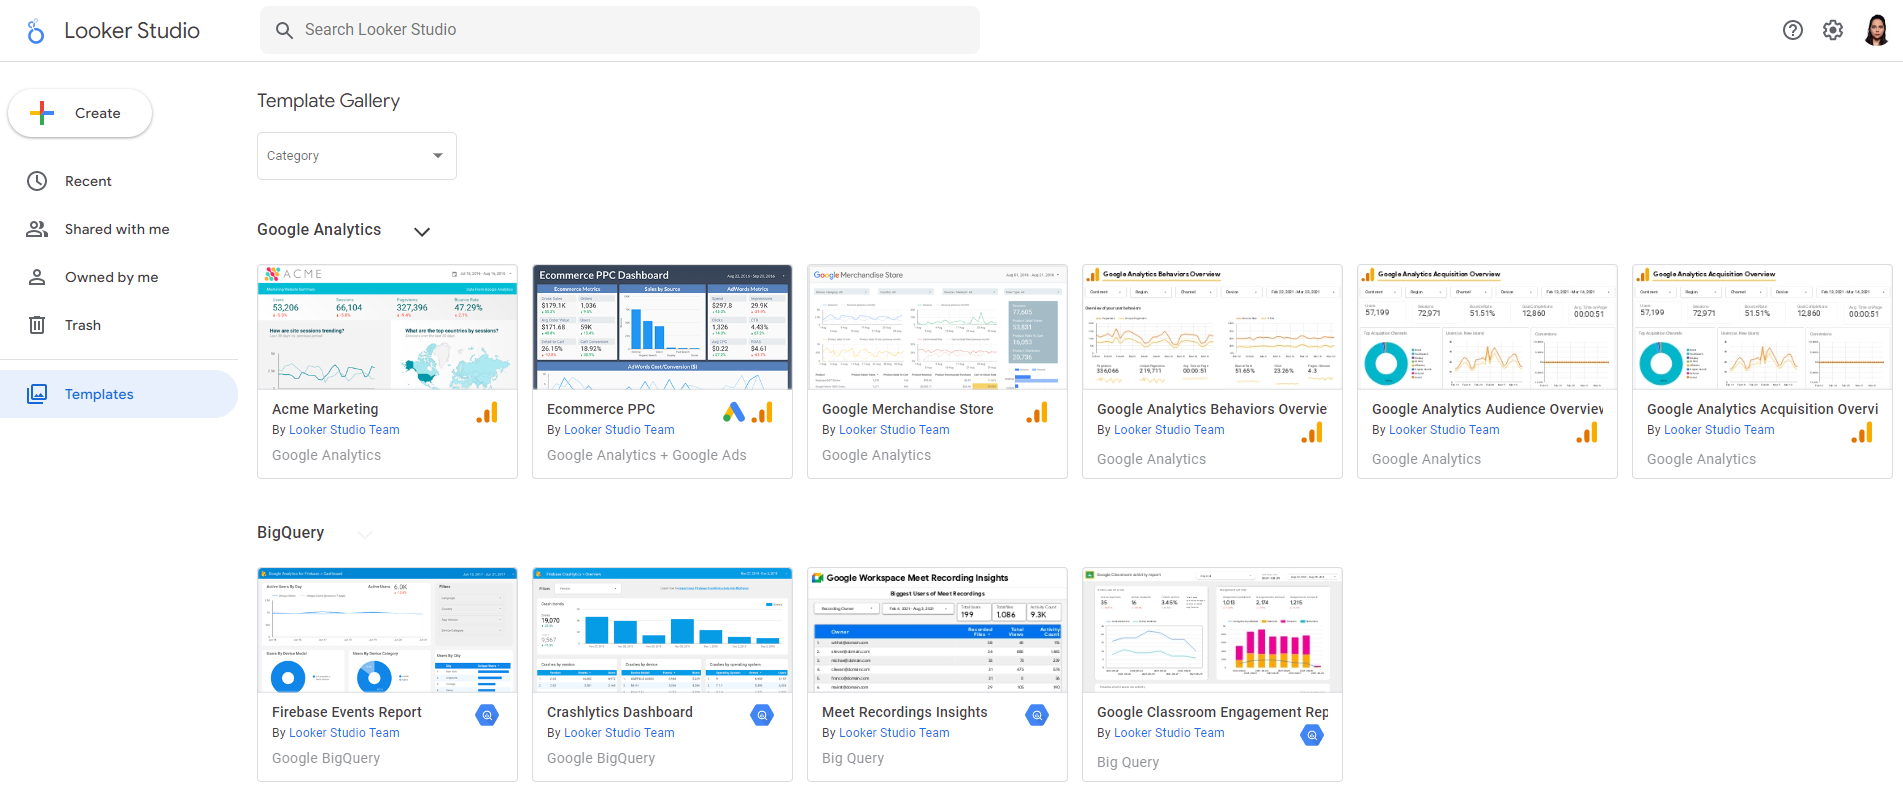The width and height of the screenshot is (1903, 809).
Task: Click BigQuery icon on Crashlytics Dashboard card
Action: coord(762,715)
